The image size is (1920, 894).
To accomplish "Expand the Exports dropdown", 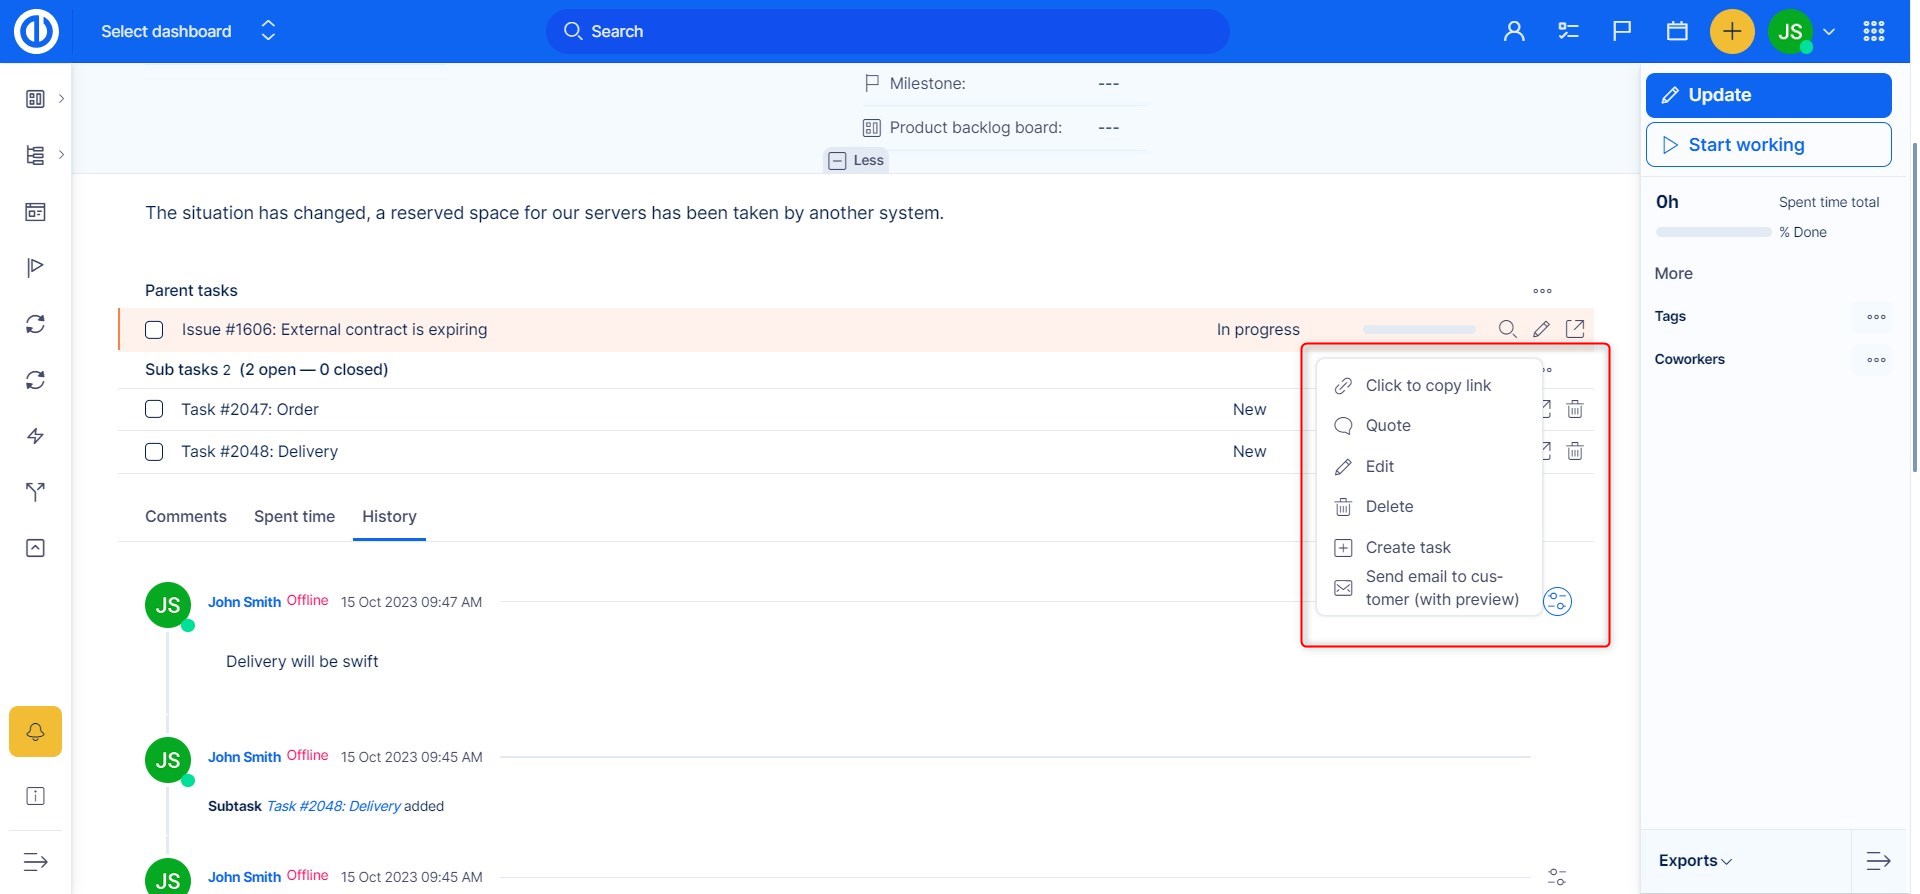I will click(x=1695, y=861).
